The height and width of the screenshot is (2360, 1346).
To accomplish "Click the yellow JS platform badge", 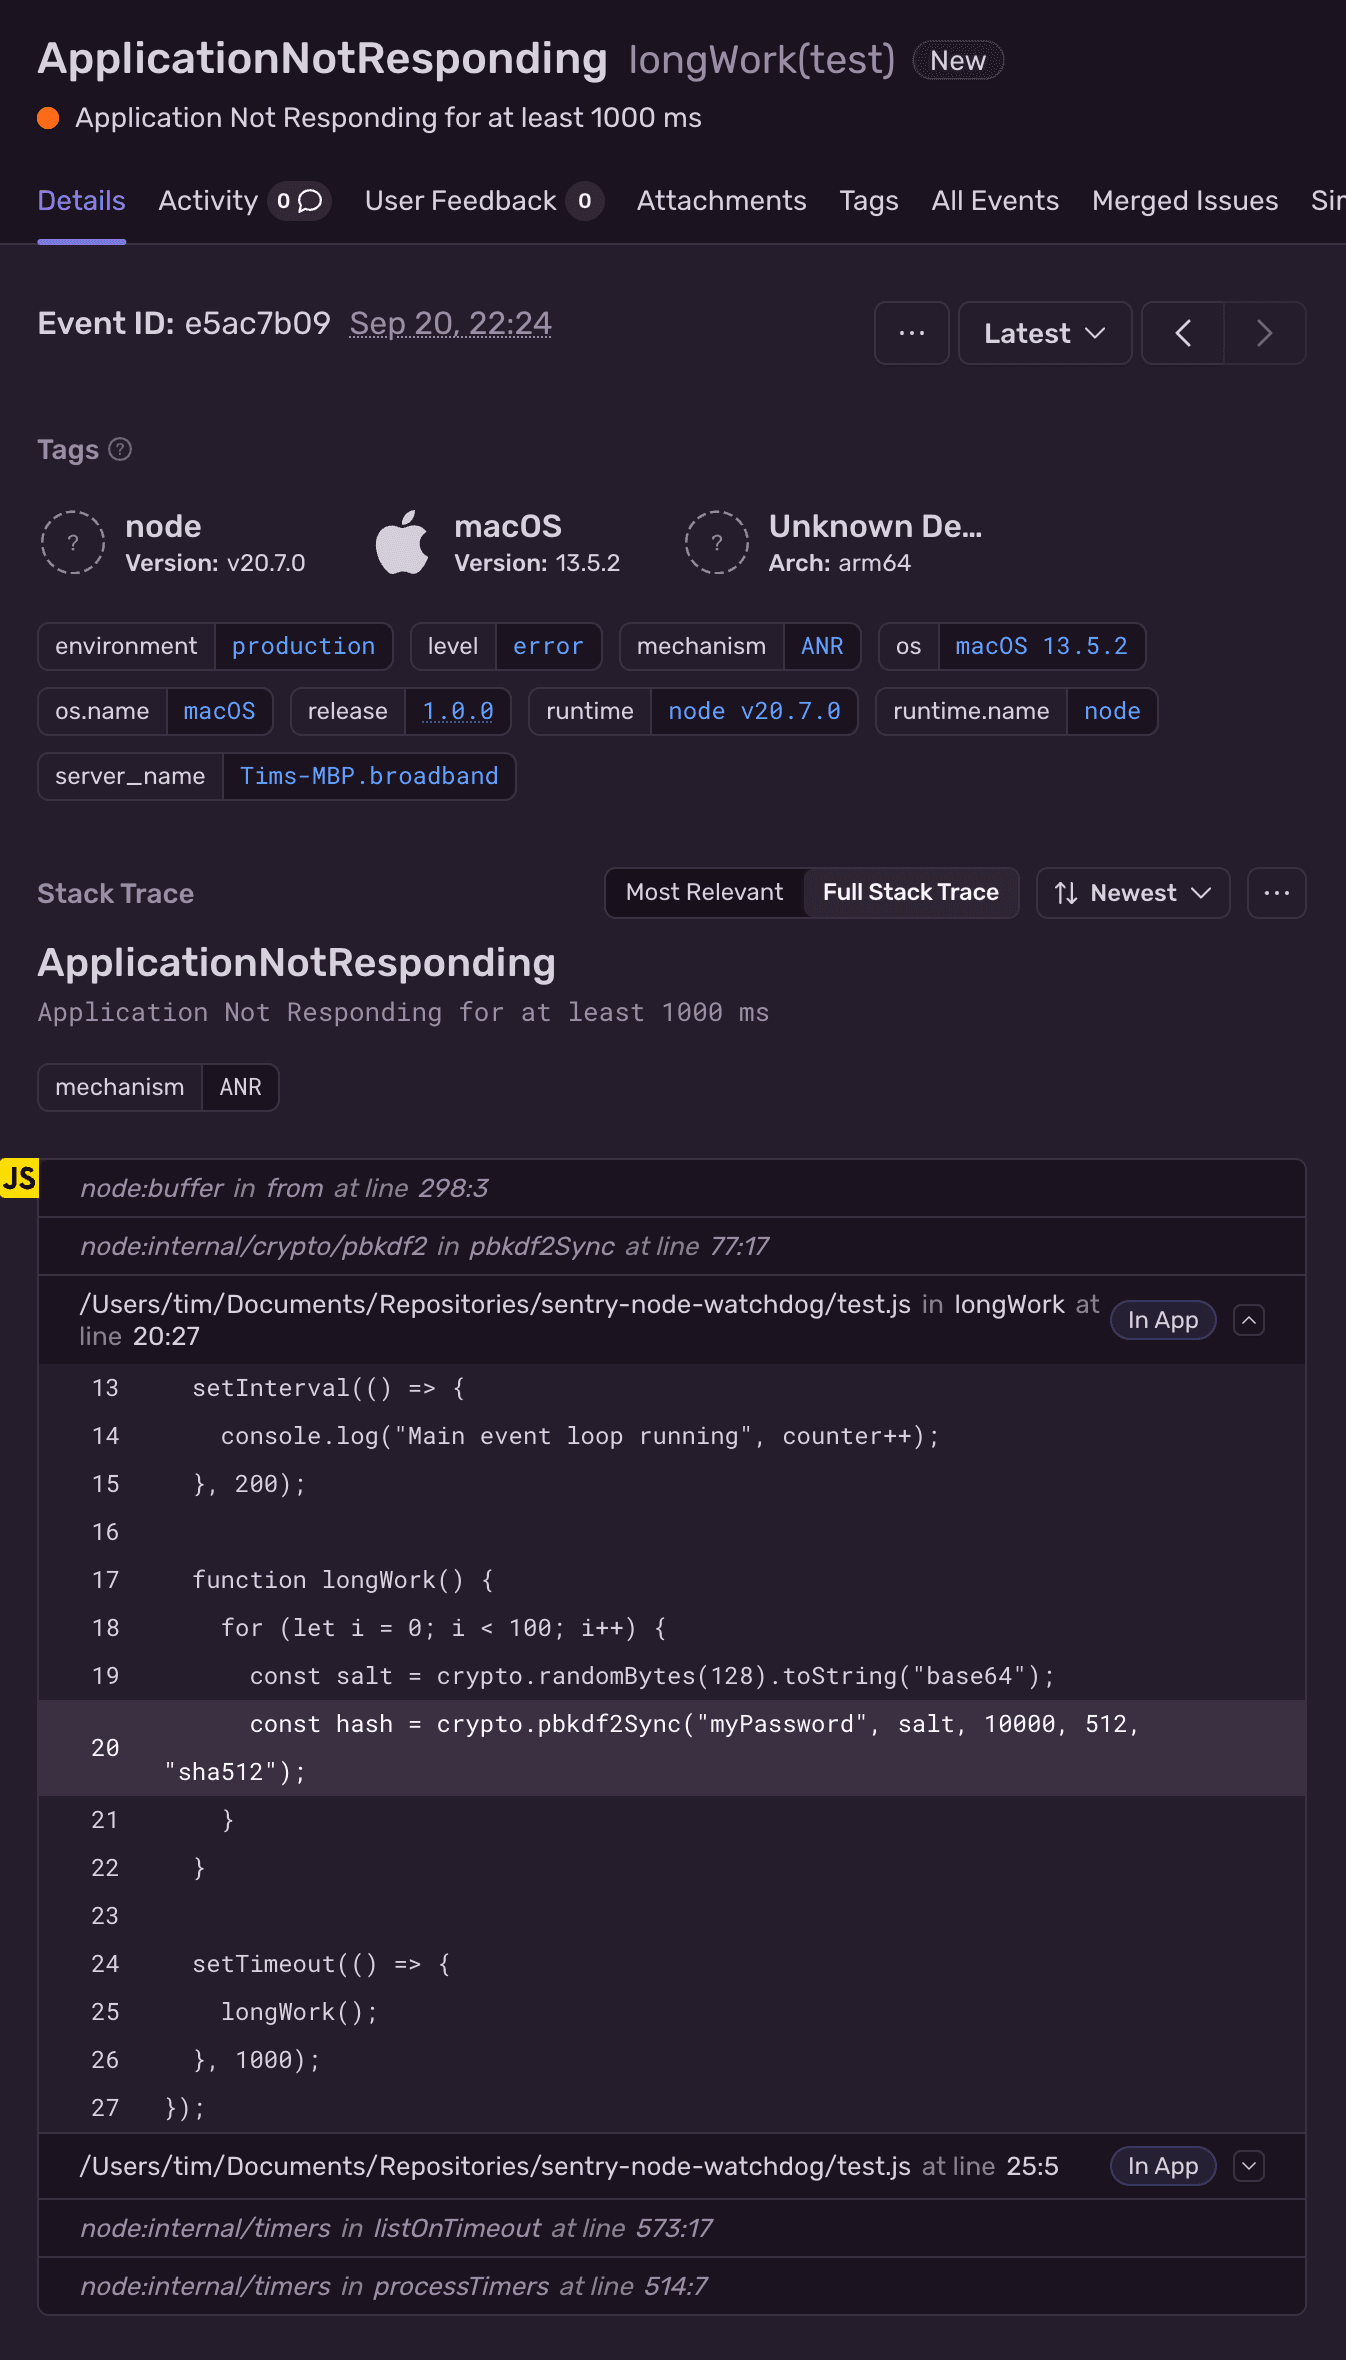I will [x=19, y=1178].
